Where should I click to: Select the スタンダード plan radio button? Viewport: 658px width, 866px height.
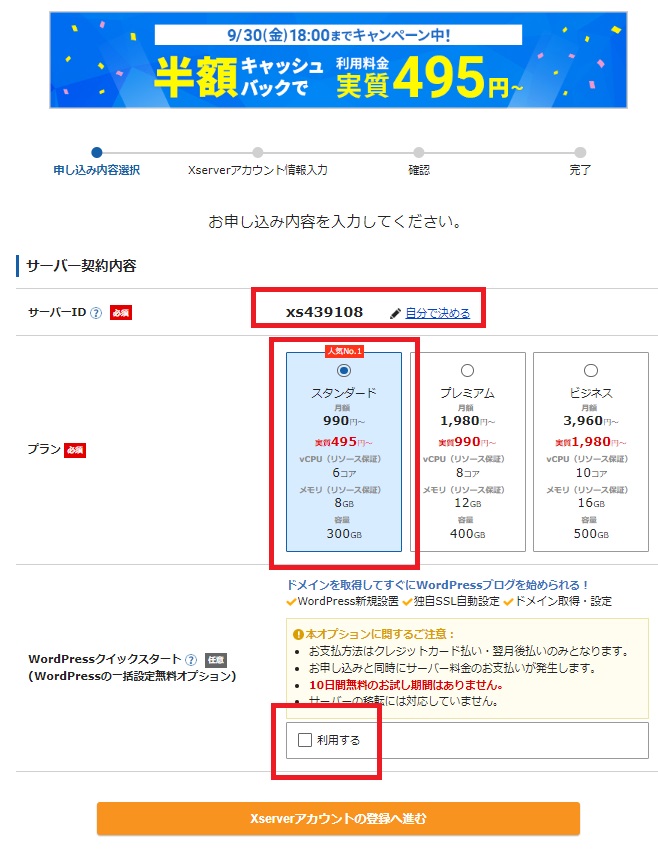[344, 371]
